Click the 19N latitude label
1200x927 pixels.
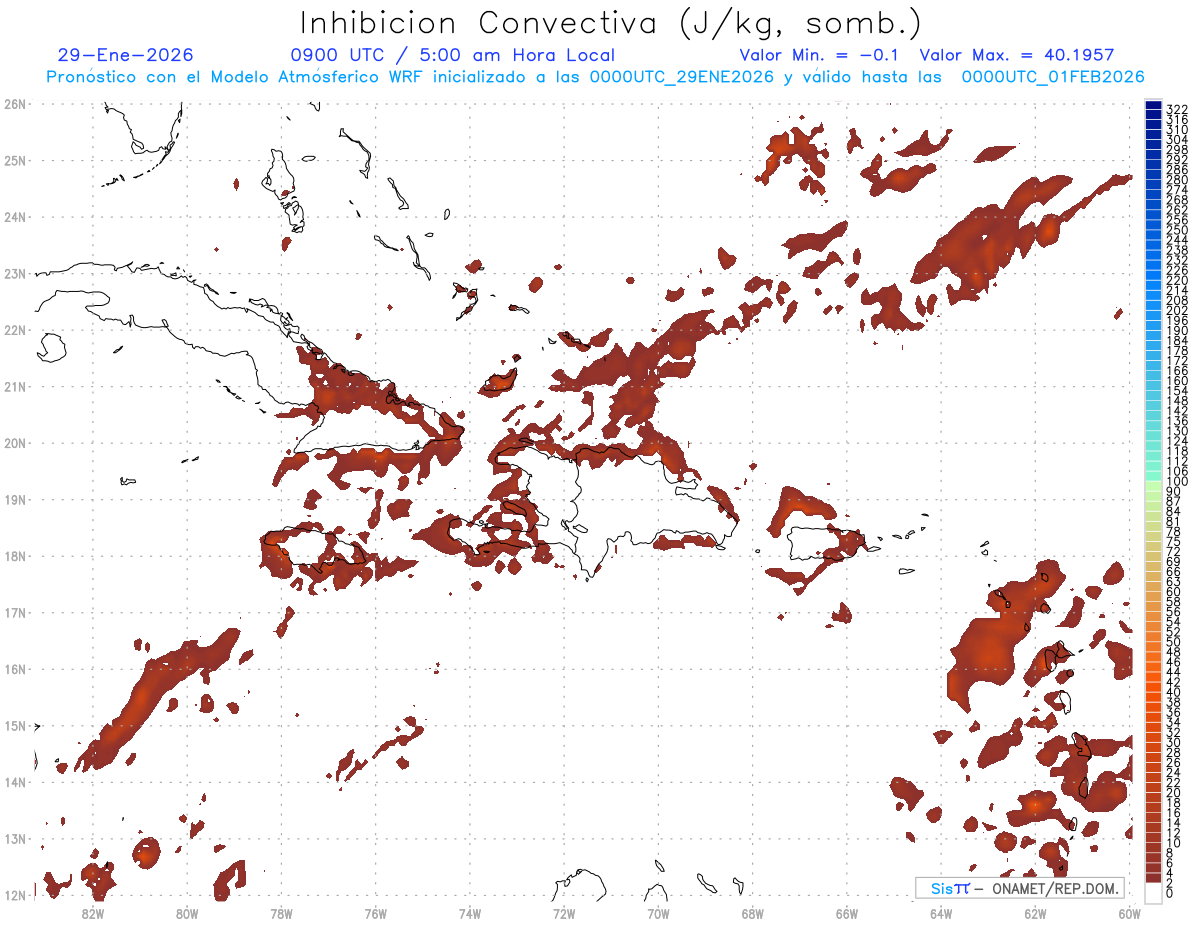point(15,499)
